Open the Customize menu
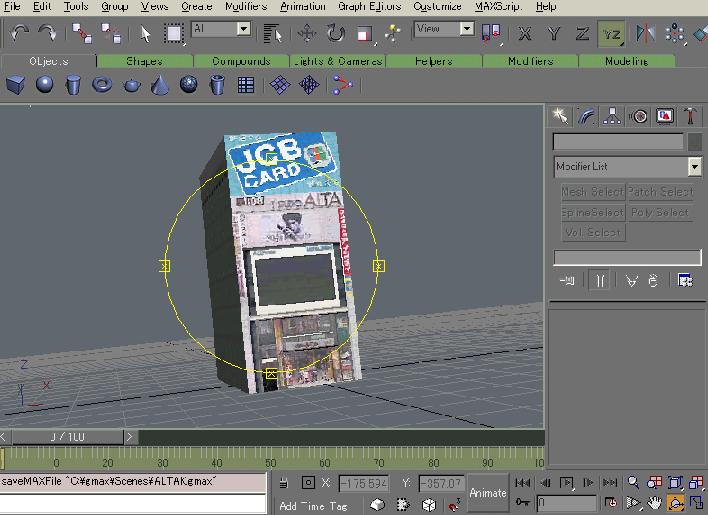Screen dimensions: 708x515 click(x=437, y=6)
